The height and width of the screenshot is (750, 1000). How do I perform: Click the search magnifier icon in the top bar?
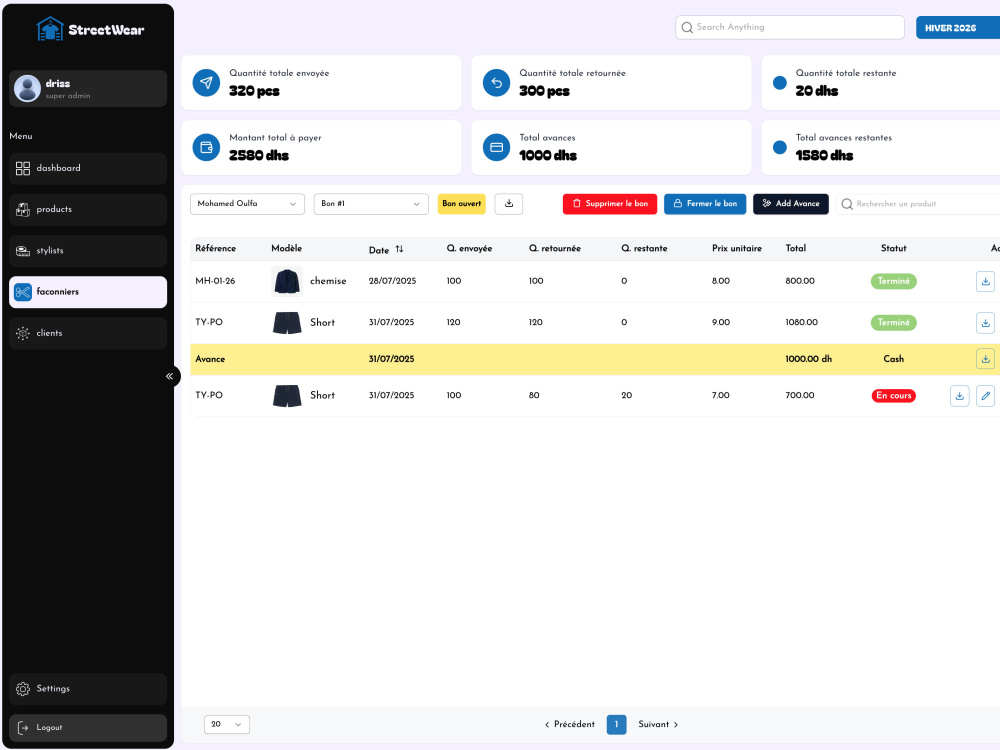coord(687,27)
